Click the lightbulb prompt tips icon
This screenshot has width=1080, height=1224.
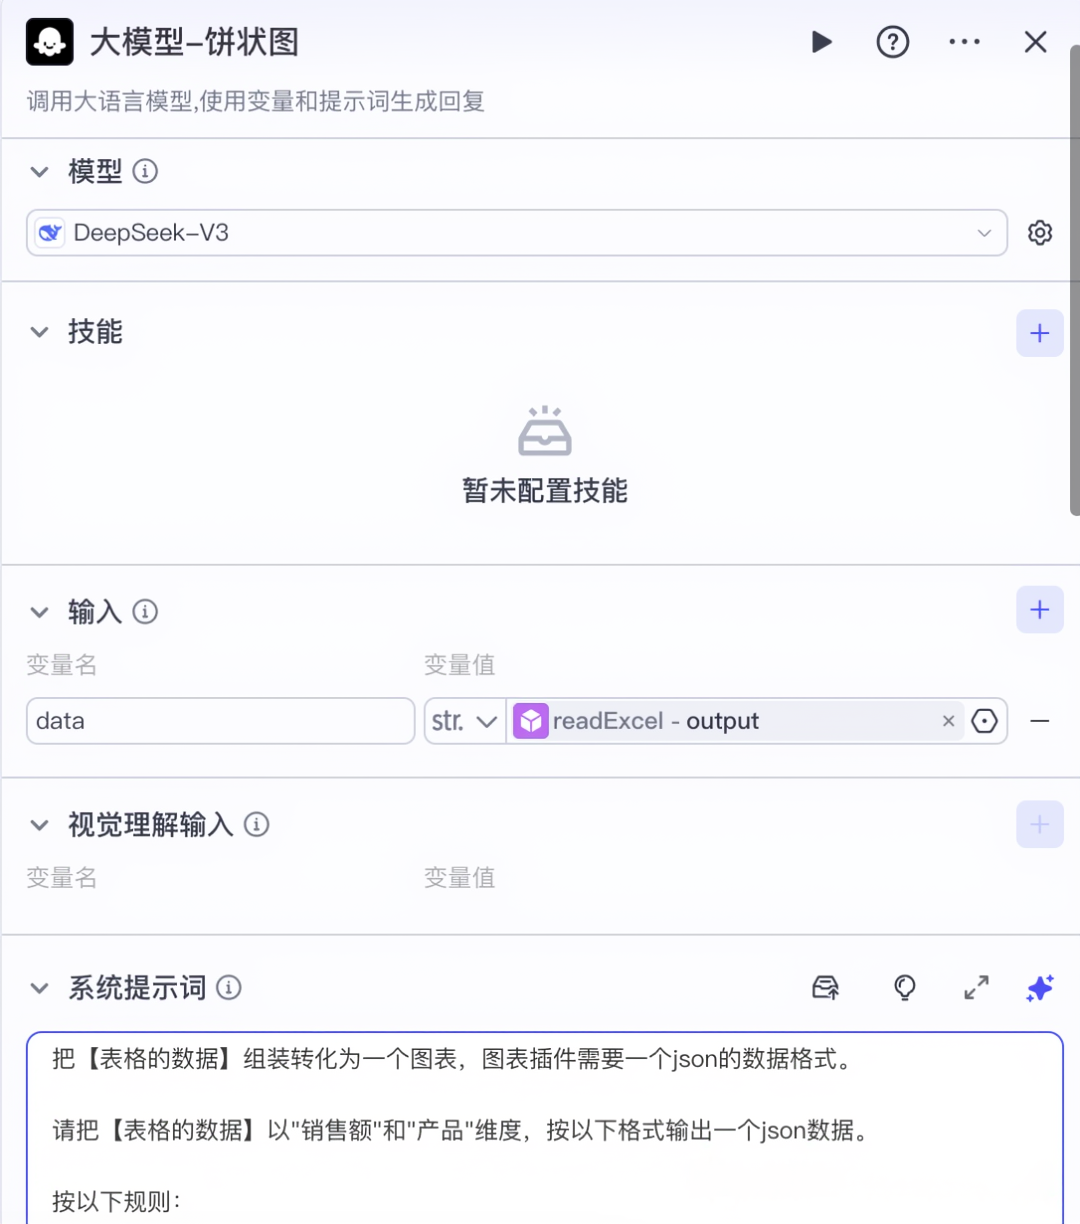click(x=905, y=988)
